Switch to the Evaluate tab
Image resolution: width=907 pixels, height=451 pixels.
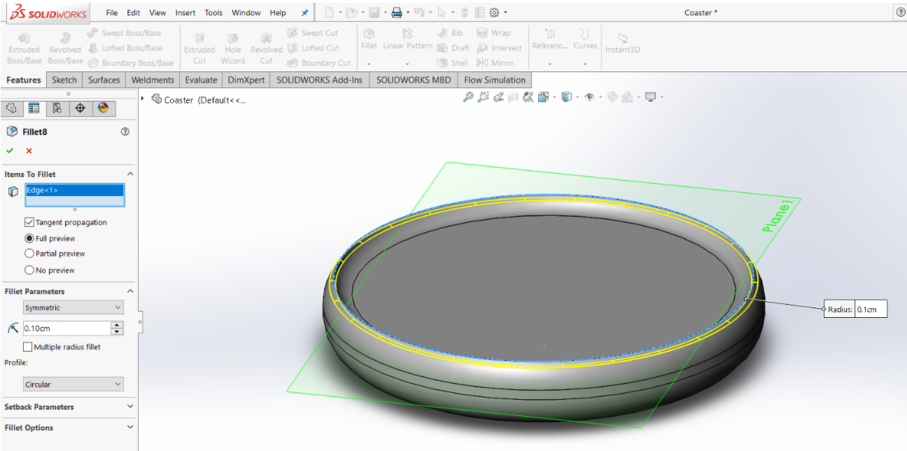[201, 80]
